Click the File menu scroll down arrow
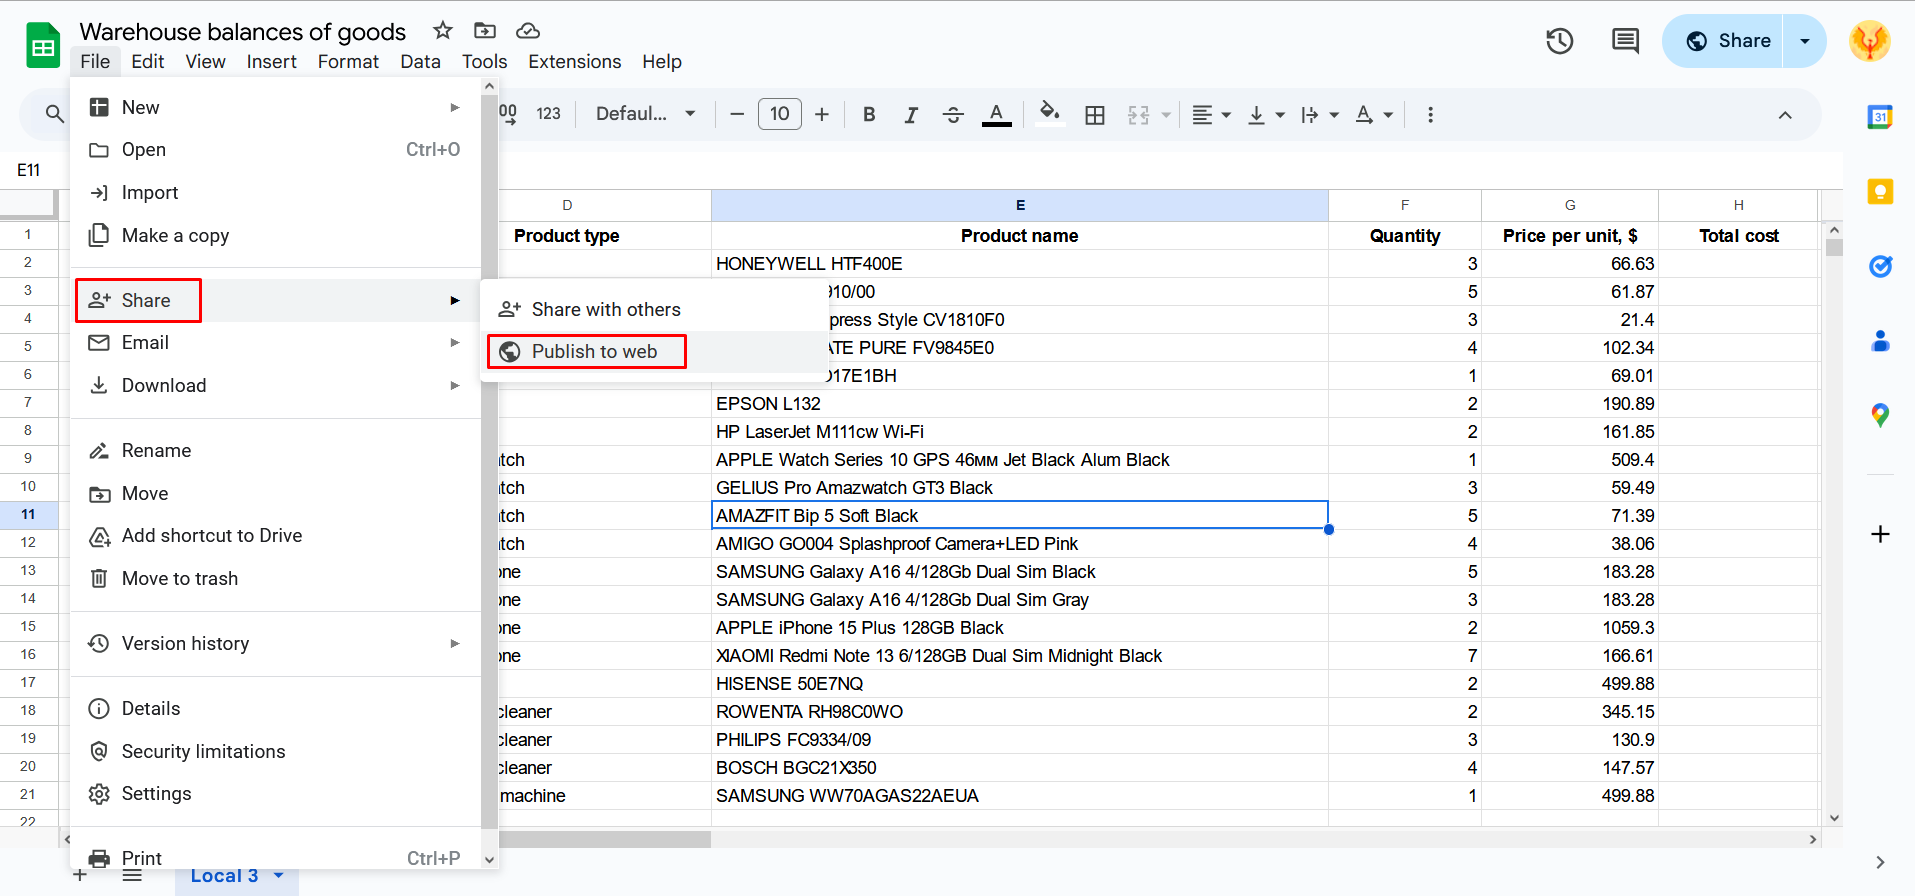The width and height of the screenshot is (1915, 896). coord(490,859)
